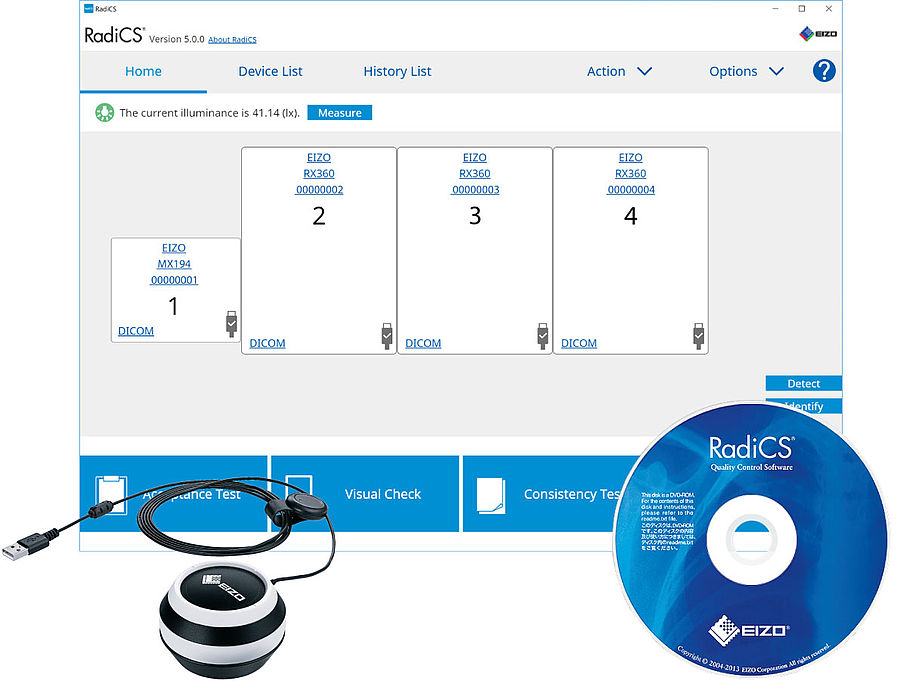The height and width of the screenshot is (681, 922).
Task: Open serial number 00000003 link
Action: (475, 189)
